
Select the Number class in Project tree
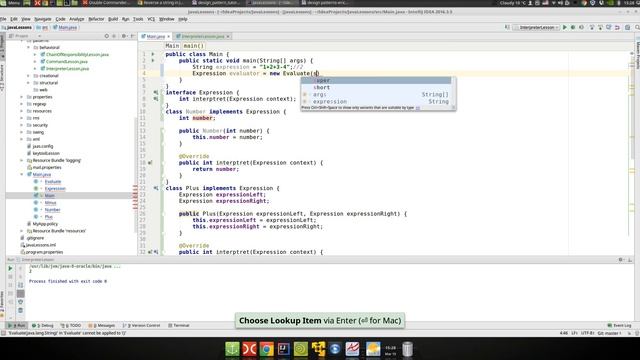[x=52, y=210]
